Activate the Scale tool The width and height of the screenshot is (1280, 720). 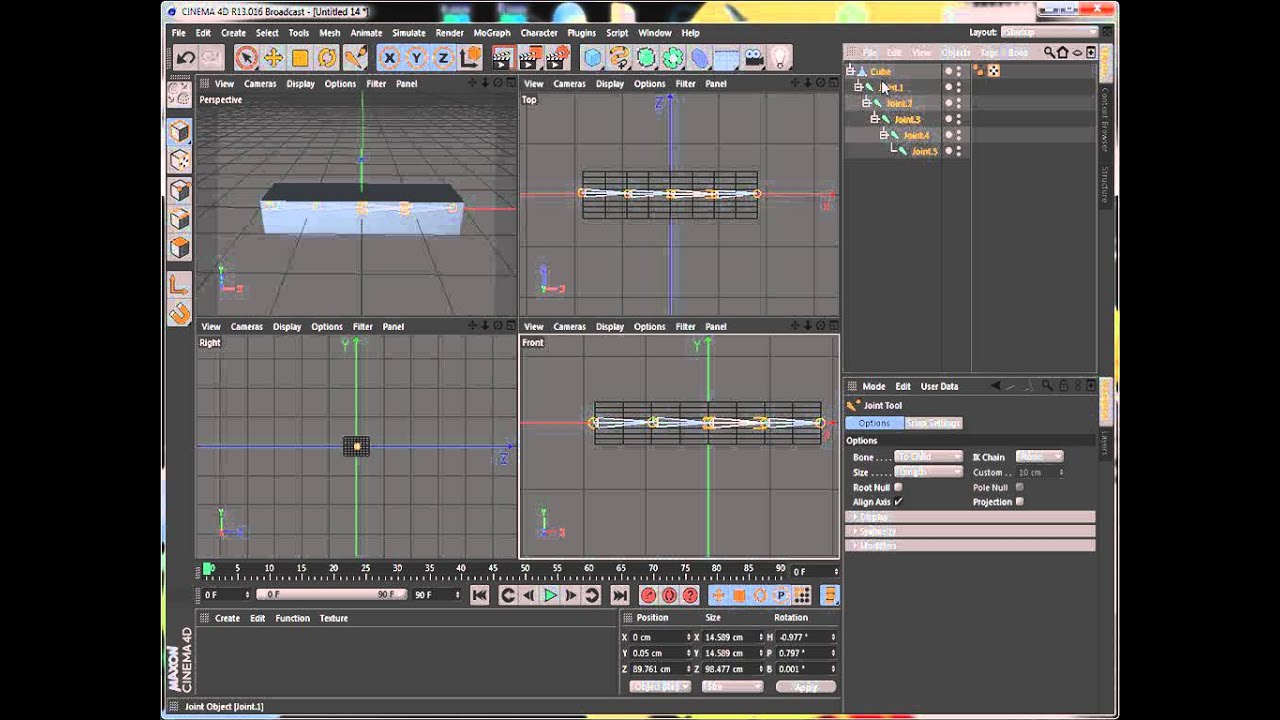tap(300, 58)
